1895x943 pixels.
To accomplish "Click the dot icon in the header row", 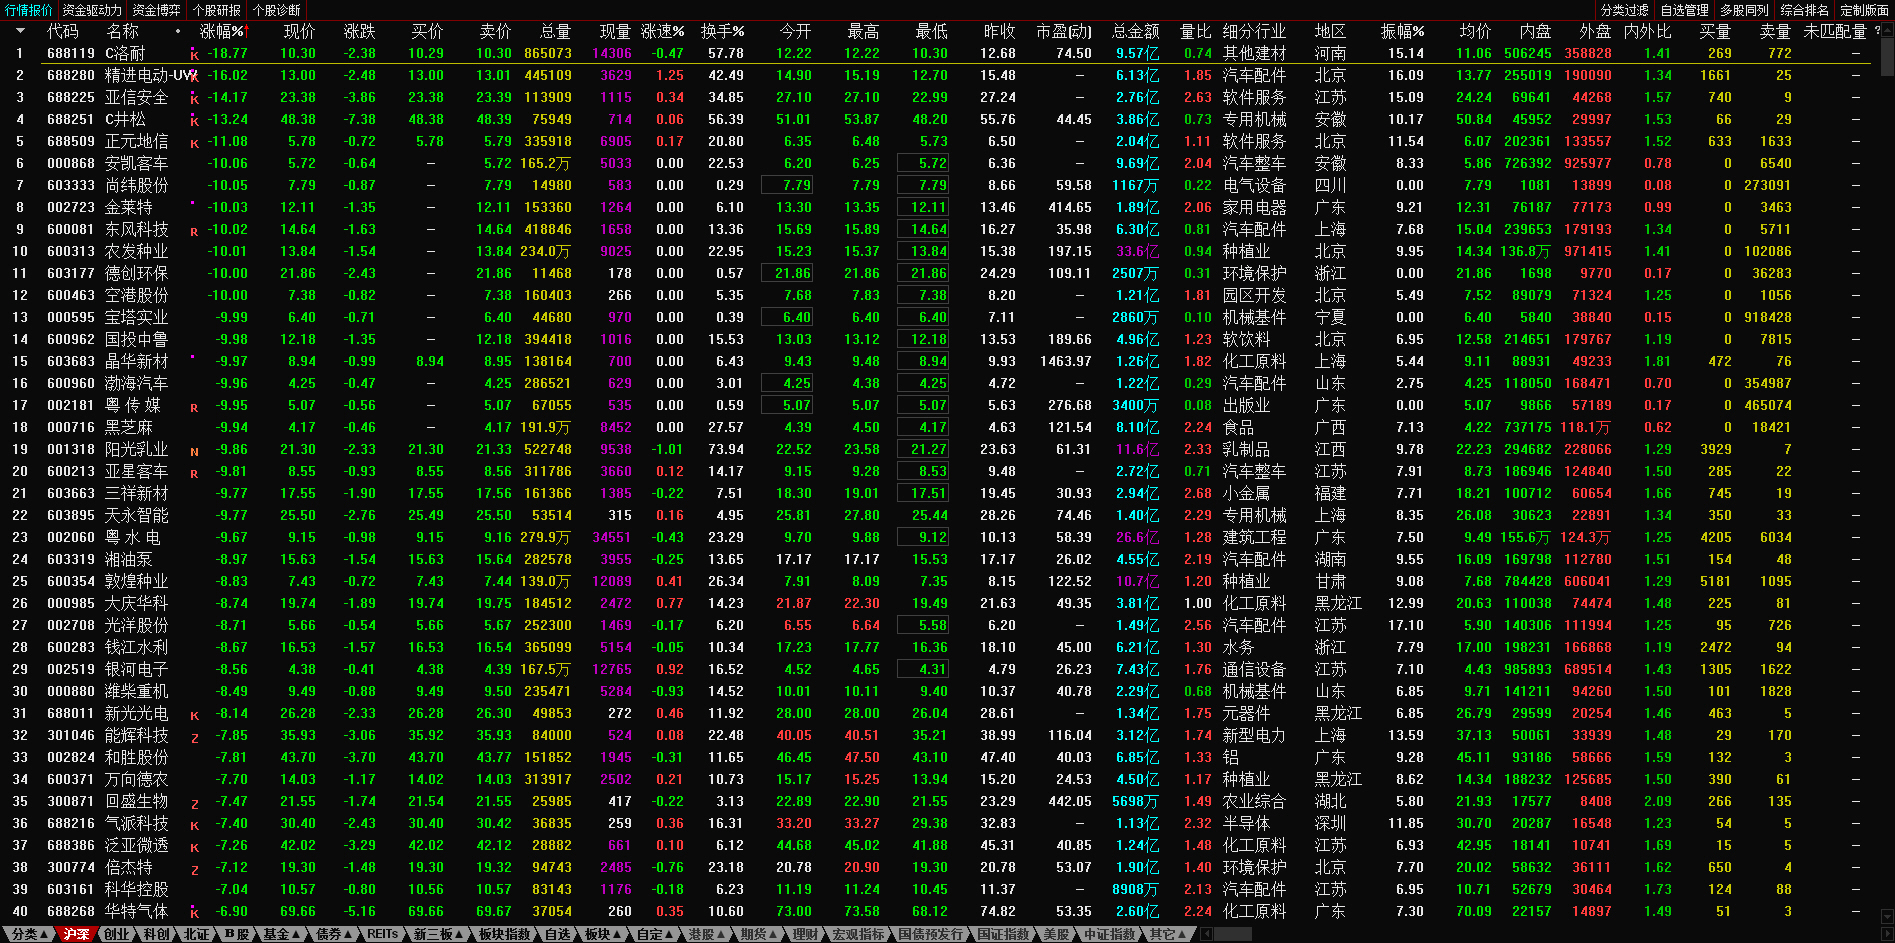I will coord(178,31).
